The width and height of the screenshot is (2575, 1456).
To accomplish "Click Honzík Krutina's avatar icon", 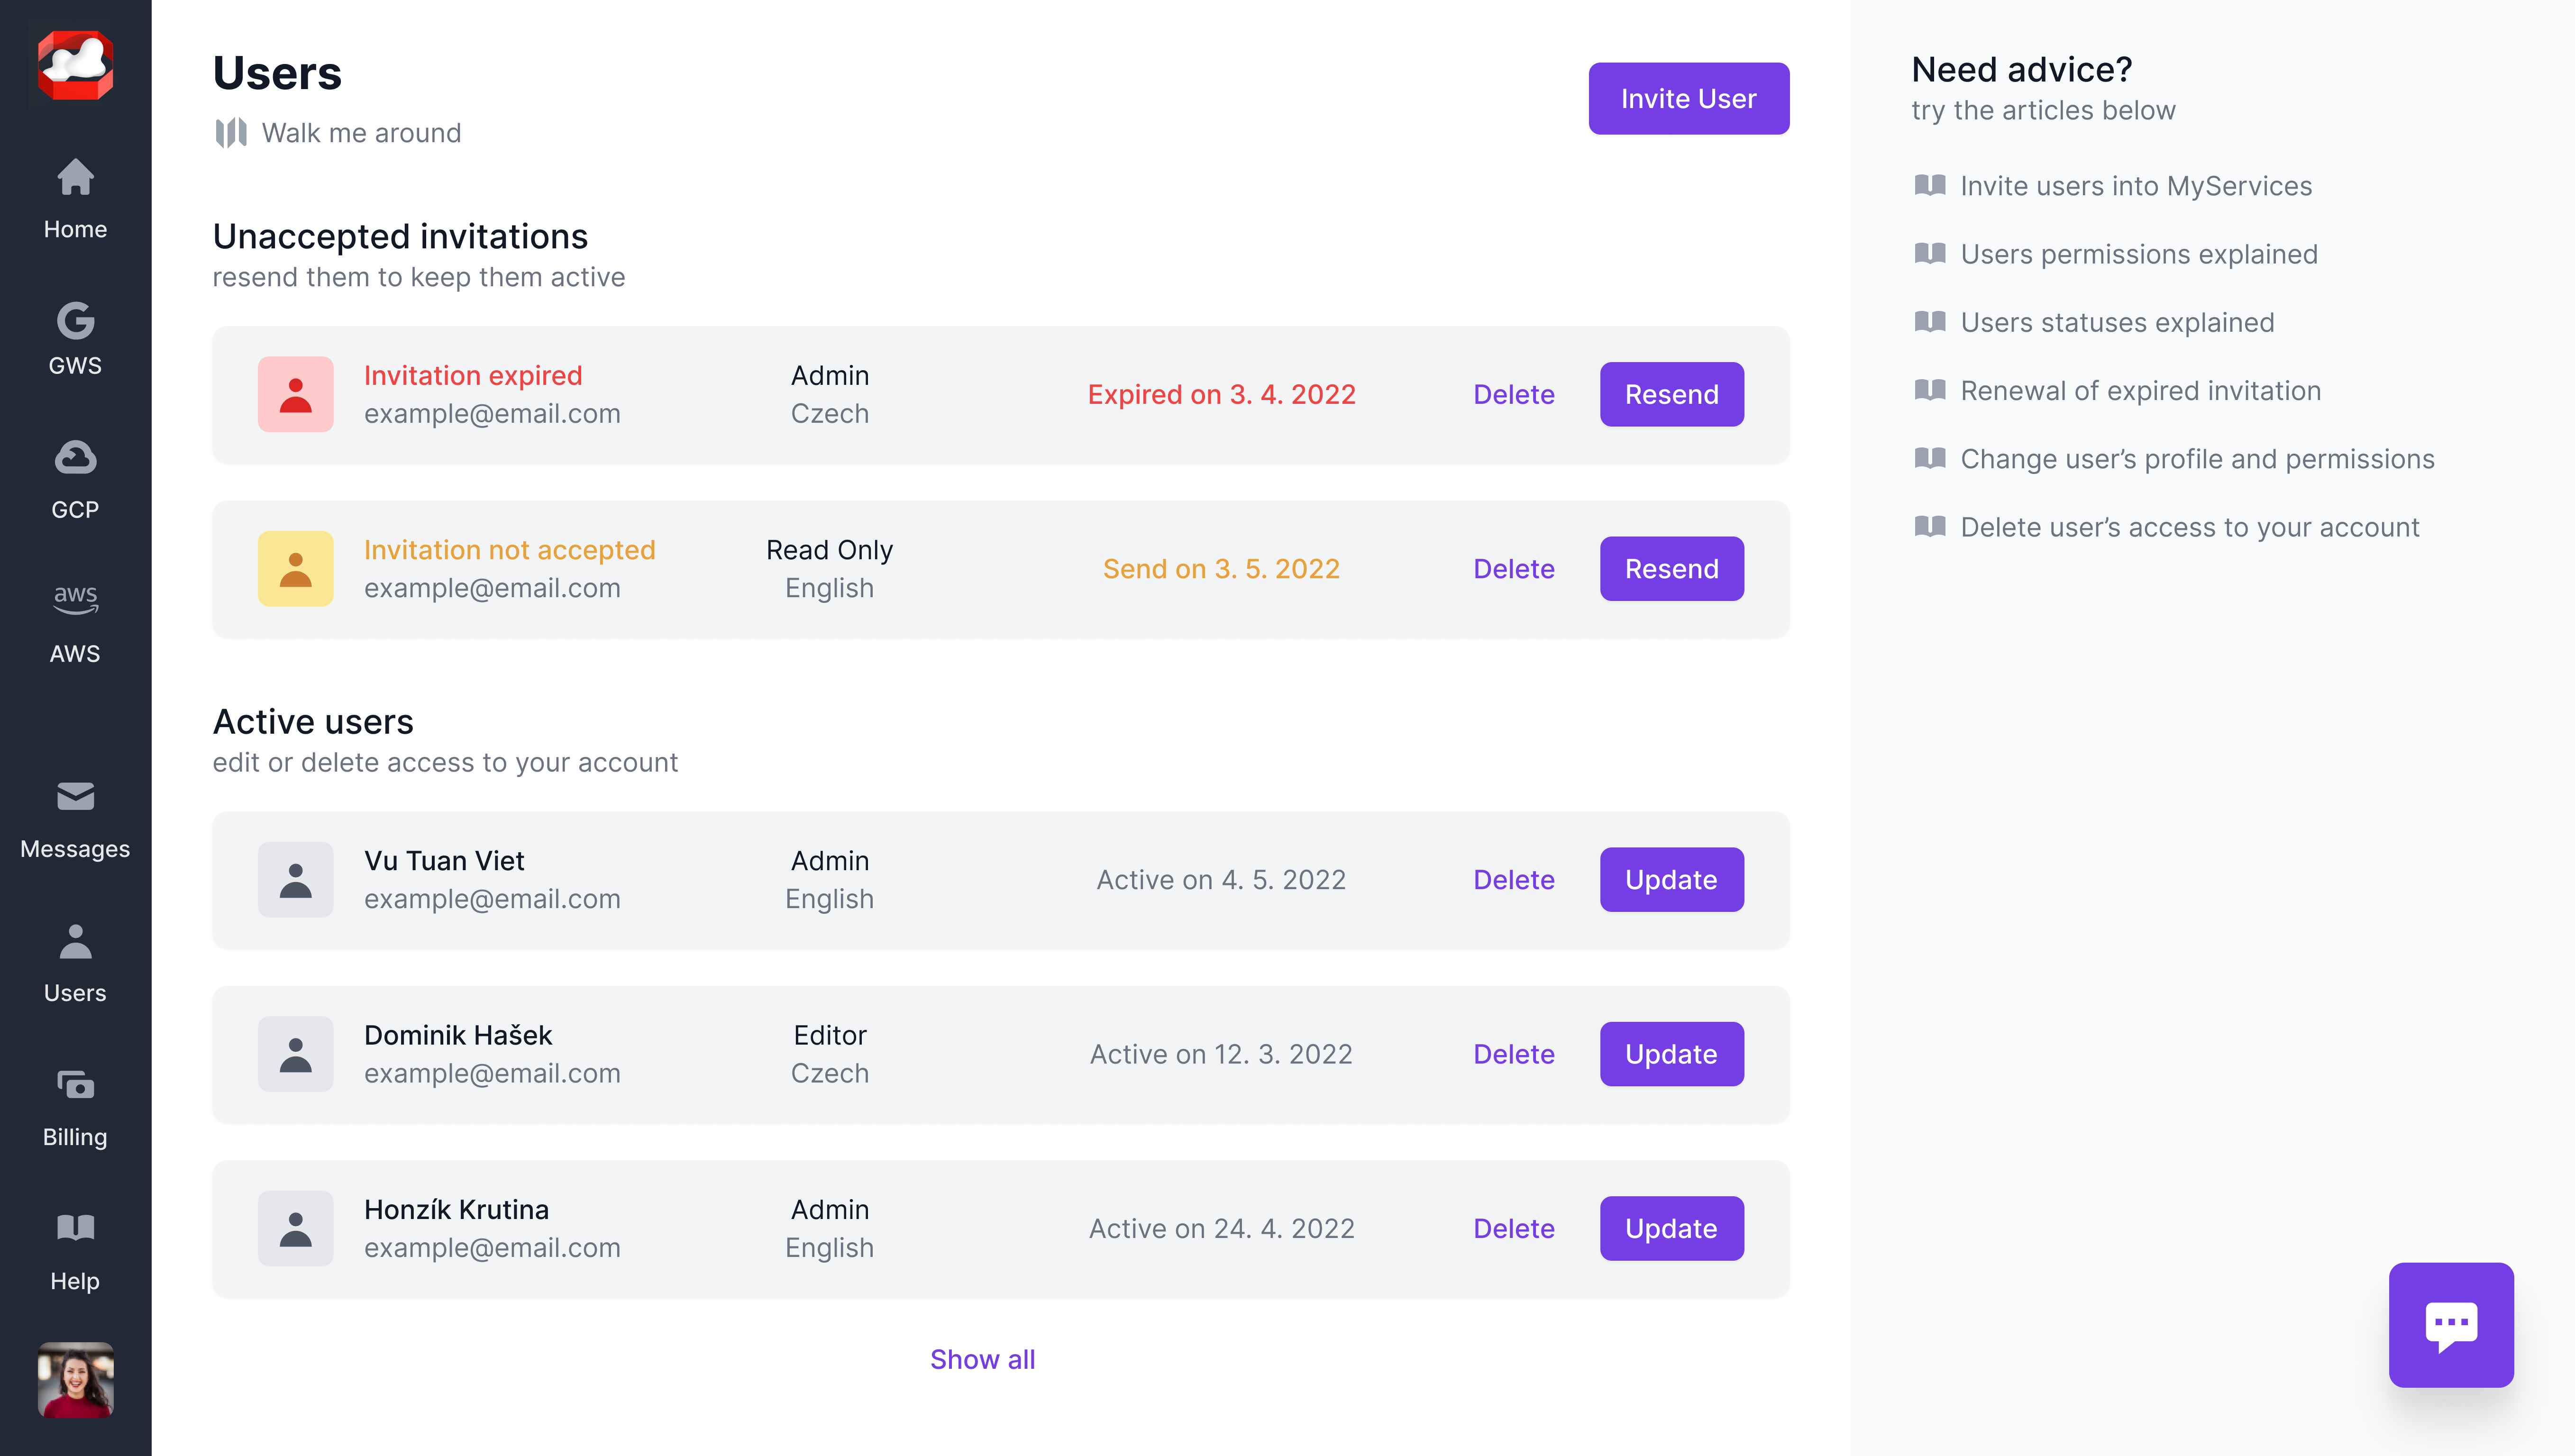I will (x=295, y=1228).
